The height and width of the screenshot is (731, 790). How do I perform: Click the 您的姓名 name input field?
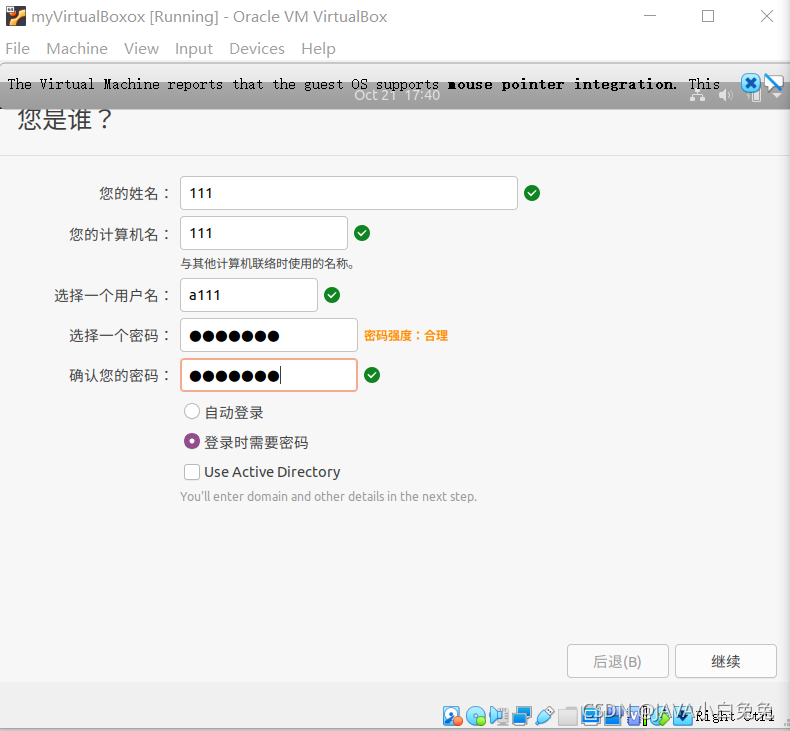349,193
